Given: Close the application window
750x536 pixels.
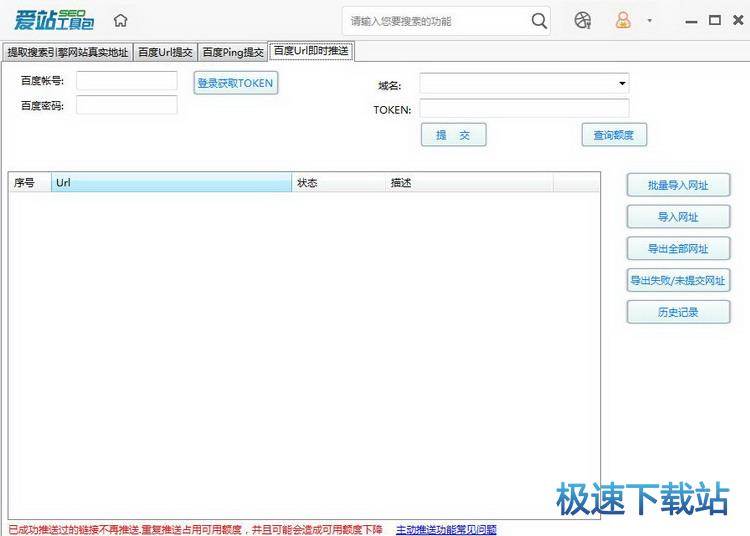Looking at the screenshot, I should pyautogui.click(x=738, y=20).
